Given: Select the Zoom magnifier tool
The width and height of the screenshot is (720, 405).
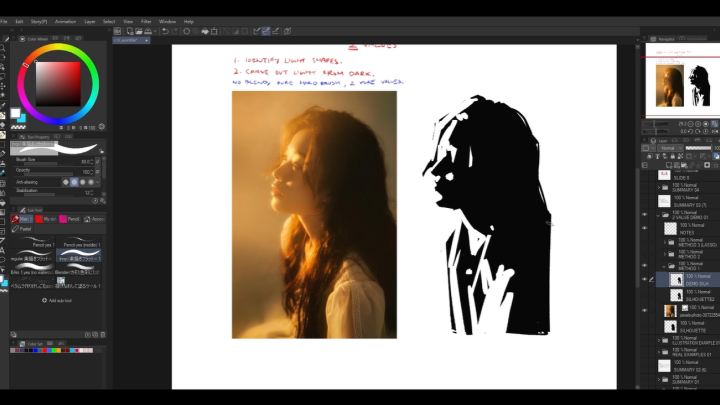Looking at the screenshot, I should pos(3,47).
